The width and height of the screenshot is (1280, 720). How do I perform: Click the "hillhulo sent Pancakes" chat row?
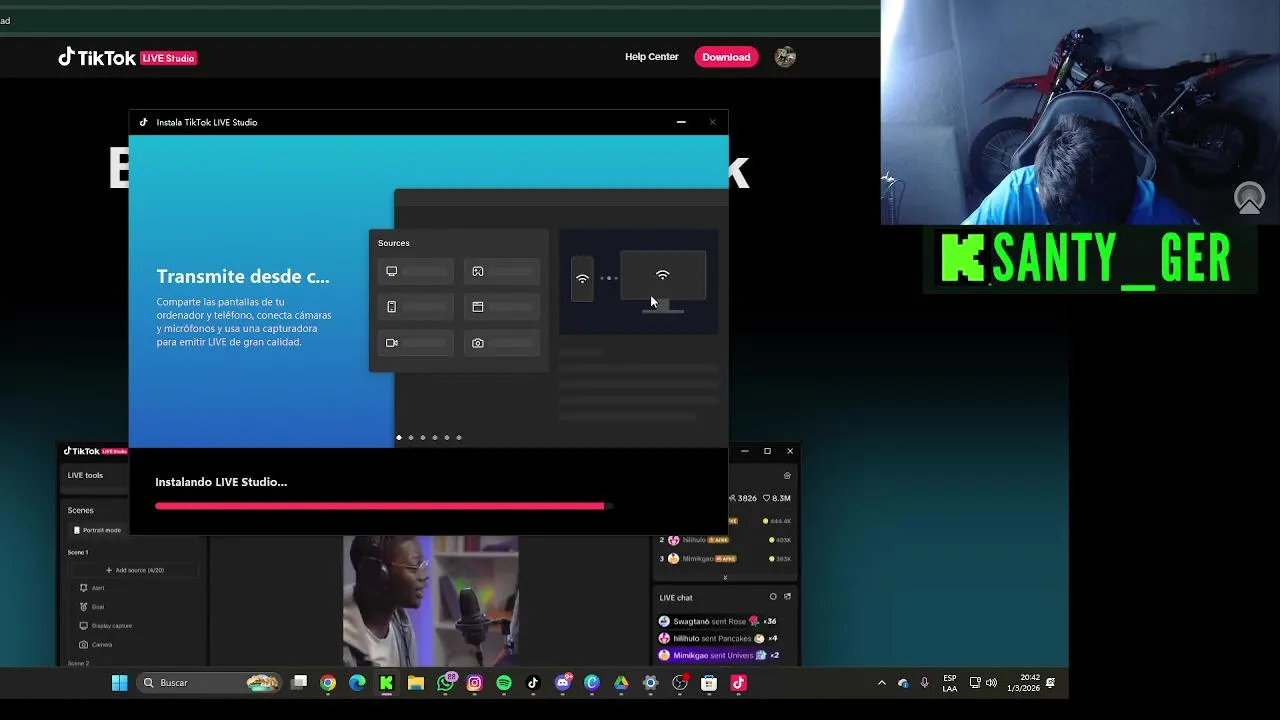pyautogui.click(x=718, y=638)
